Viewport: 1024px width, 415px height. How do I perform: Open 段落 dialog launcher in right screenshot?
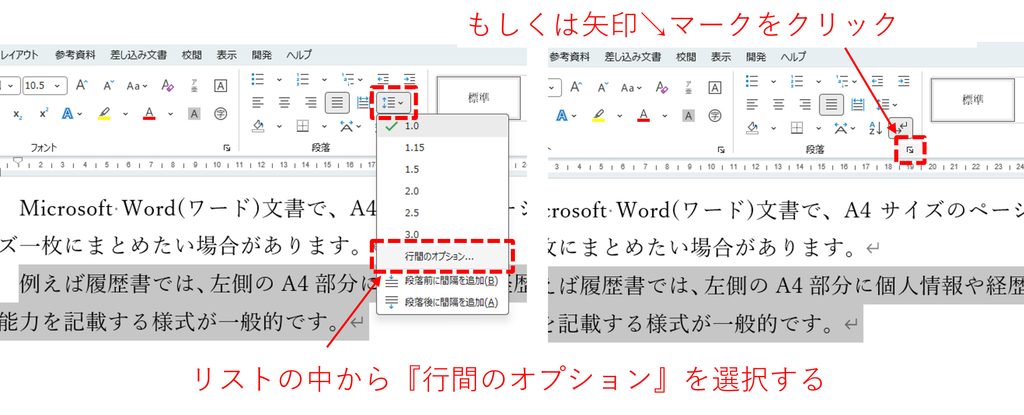910,150
